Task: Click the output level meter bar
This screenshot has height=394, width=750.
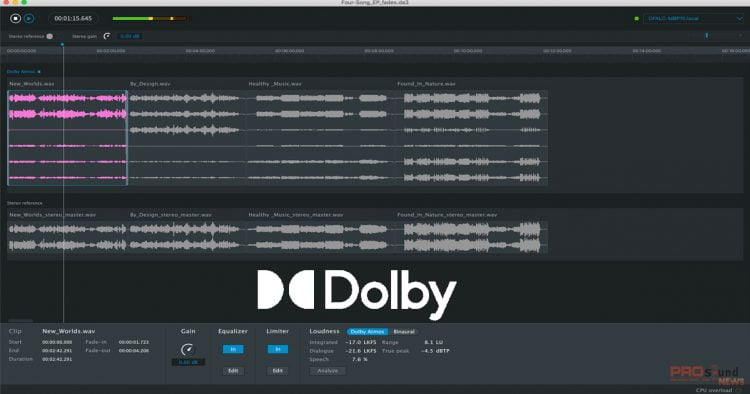Action: pyautogui.click(x=149, y=19)
